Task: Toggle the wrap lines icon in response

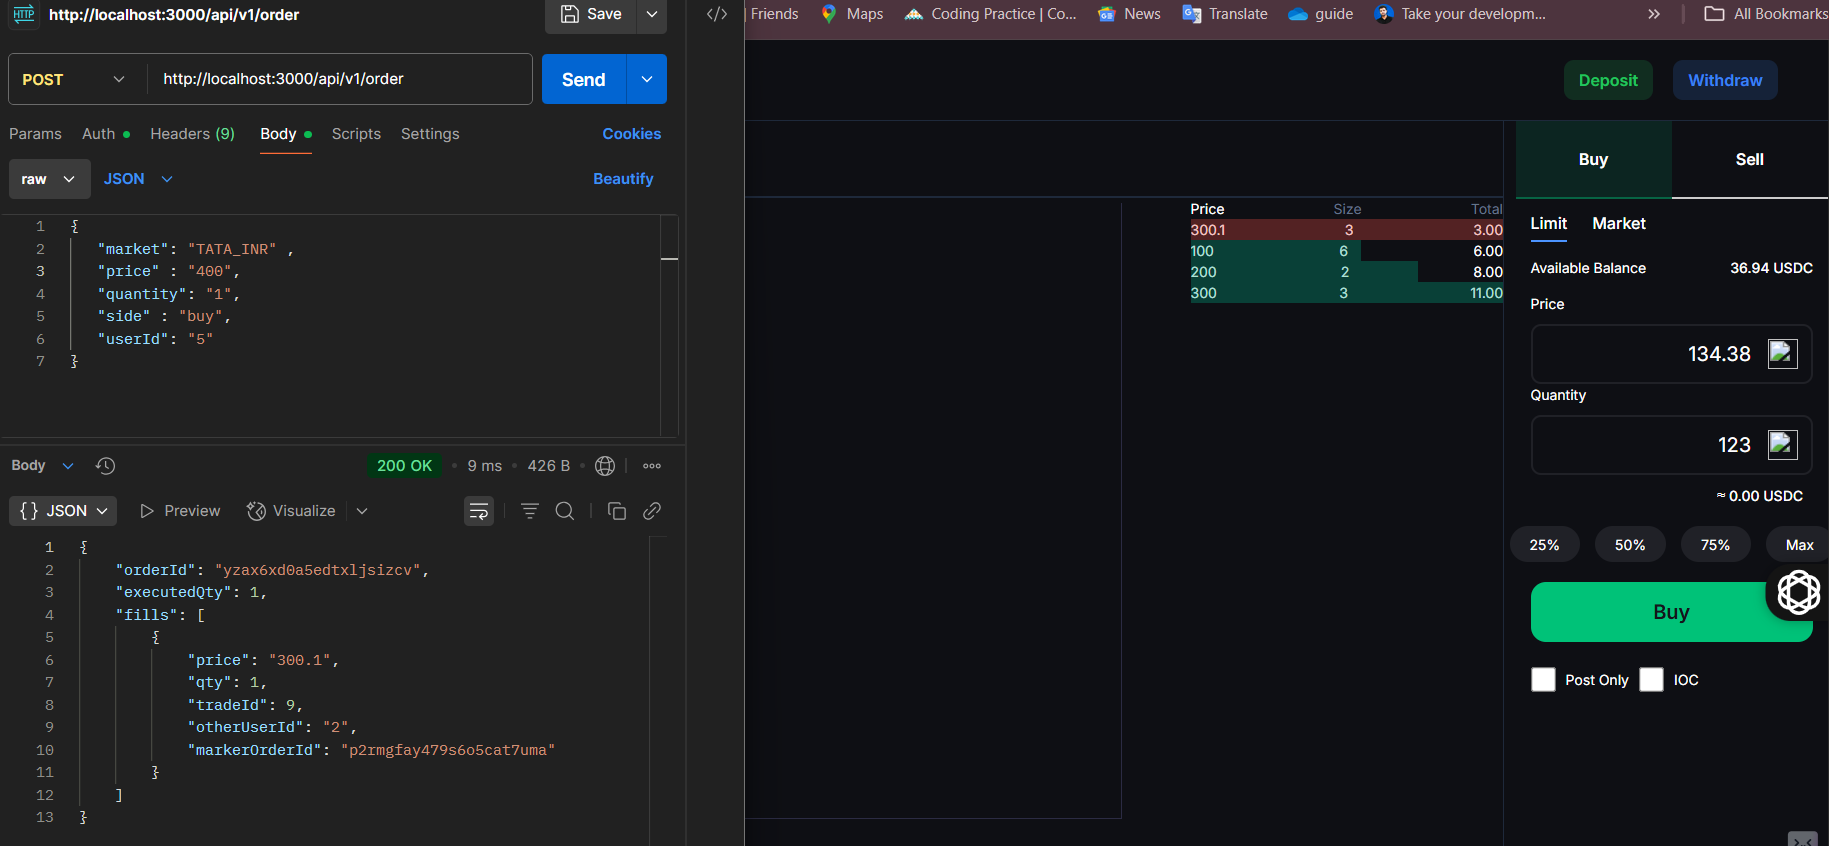Action: tap(479, 511)
